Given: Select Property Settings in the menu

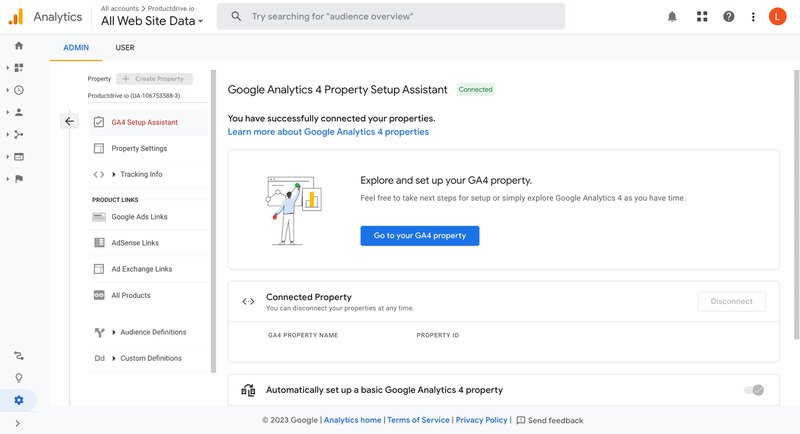Looking at the screenshot, I should [139, 148].
